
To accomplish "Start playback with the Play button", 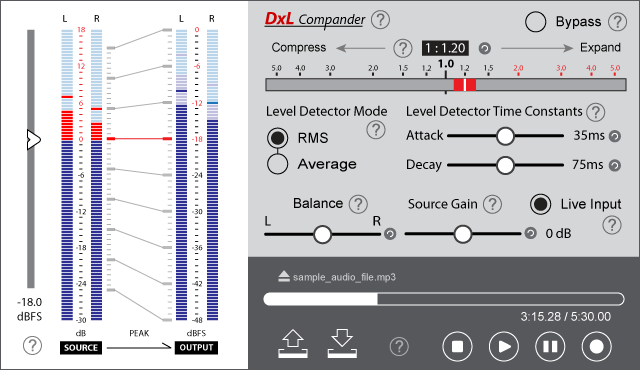I will click(x=504, y=347).
